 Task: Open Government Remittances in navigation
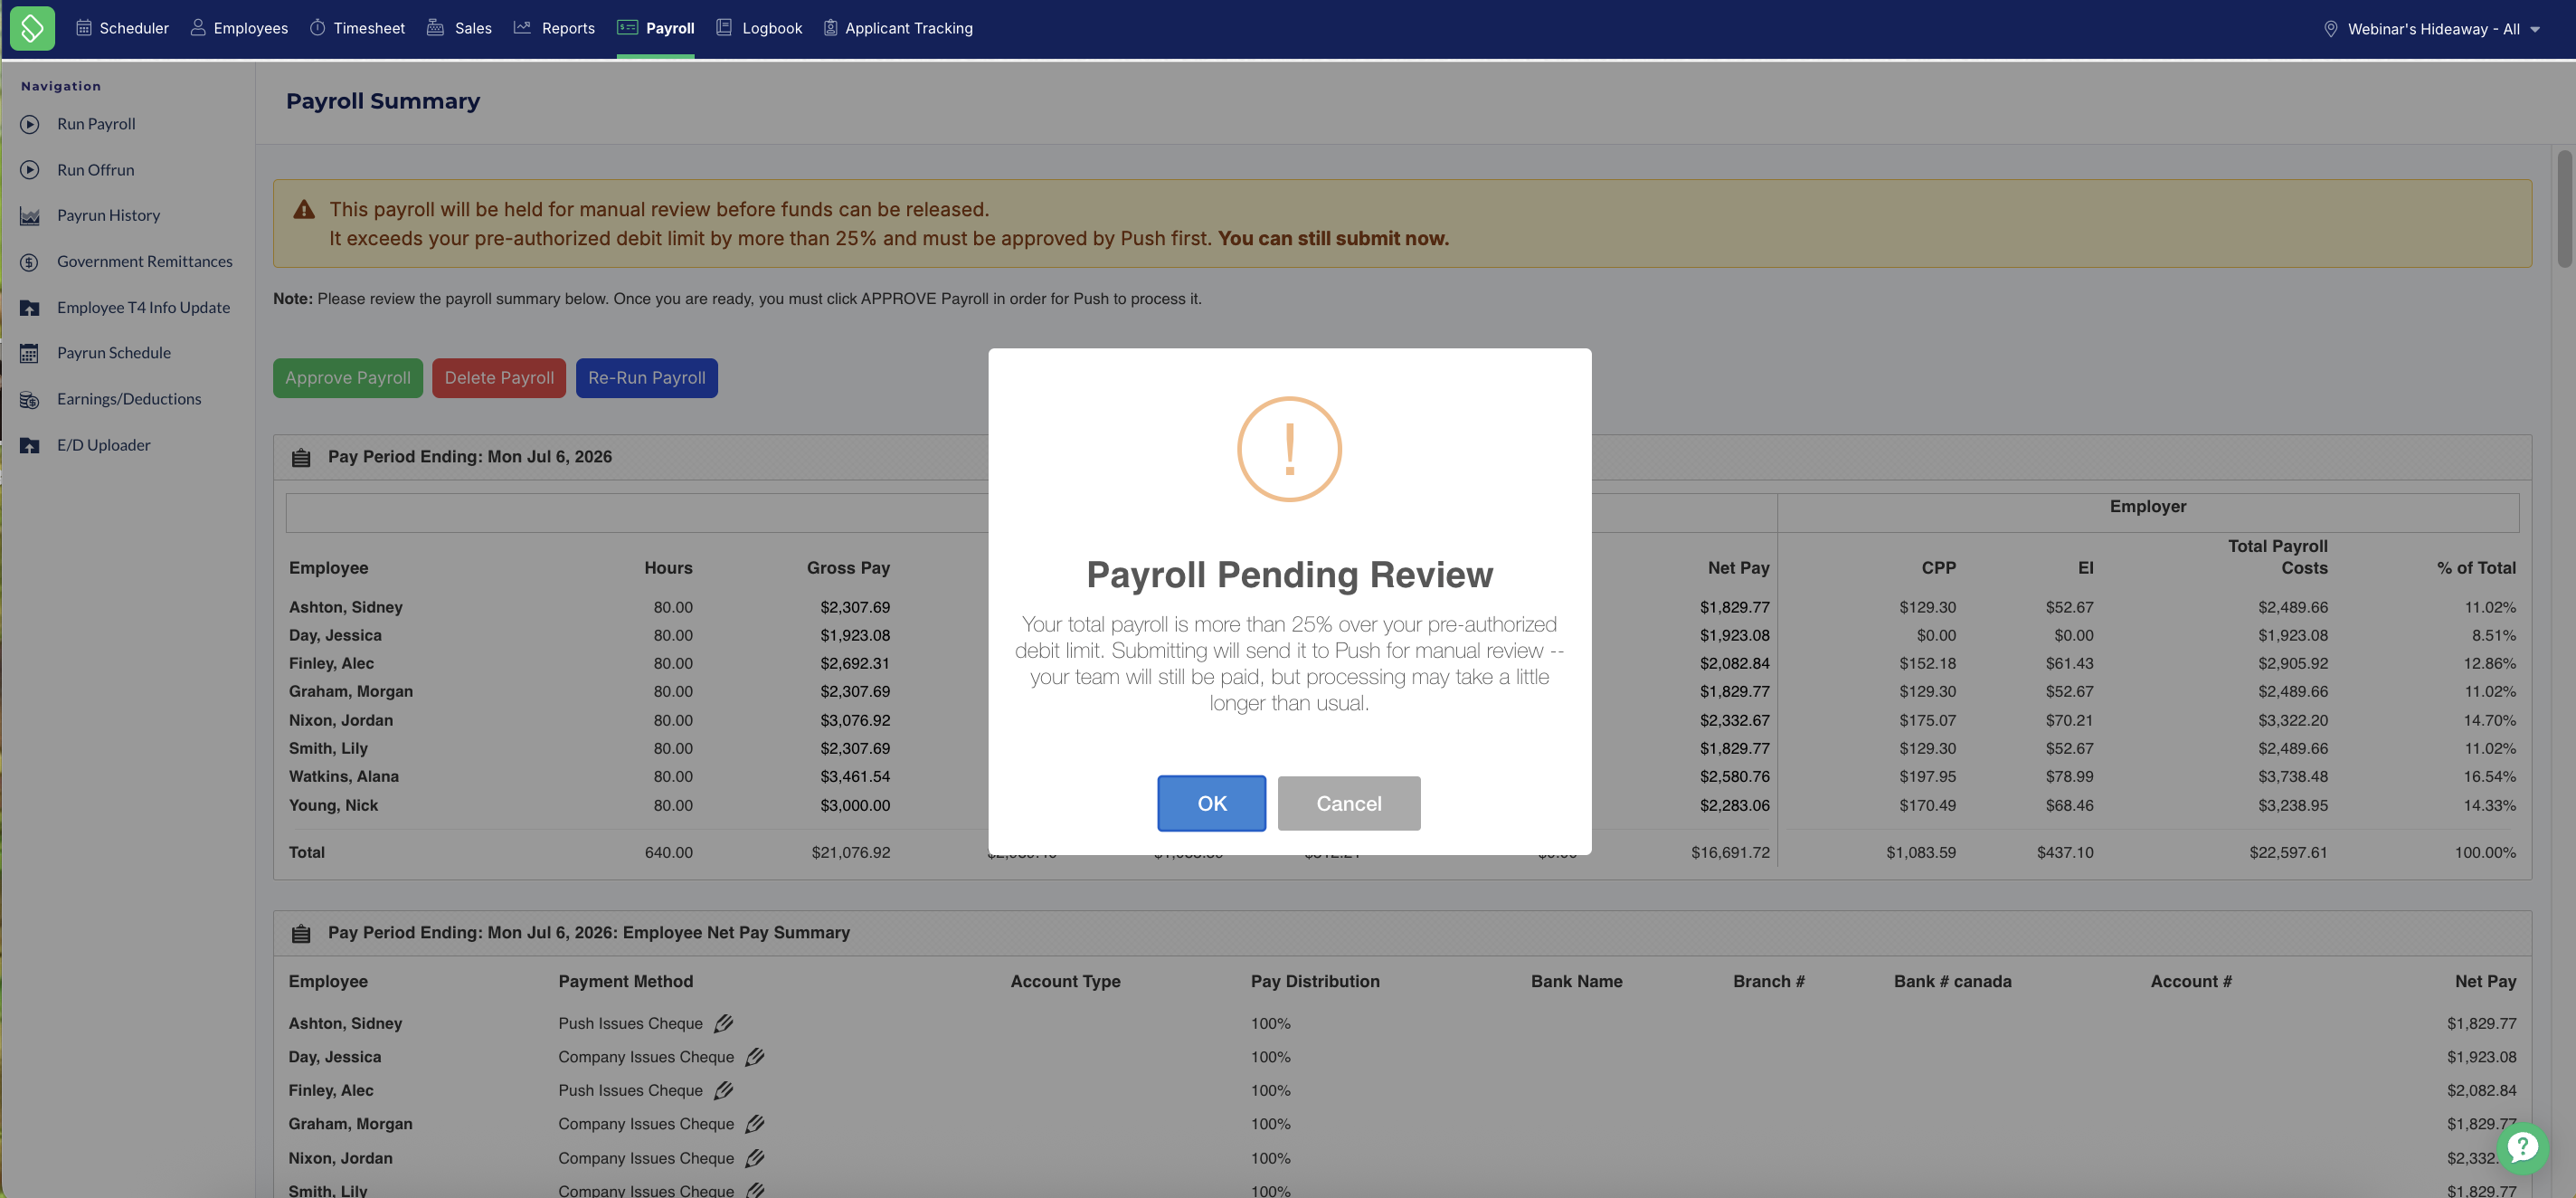[145, 262]
